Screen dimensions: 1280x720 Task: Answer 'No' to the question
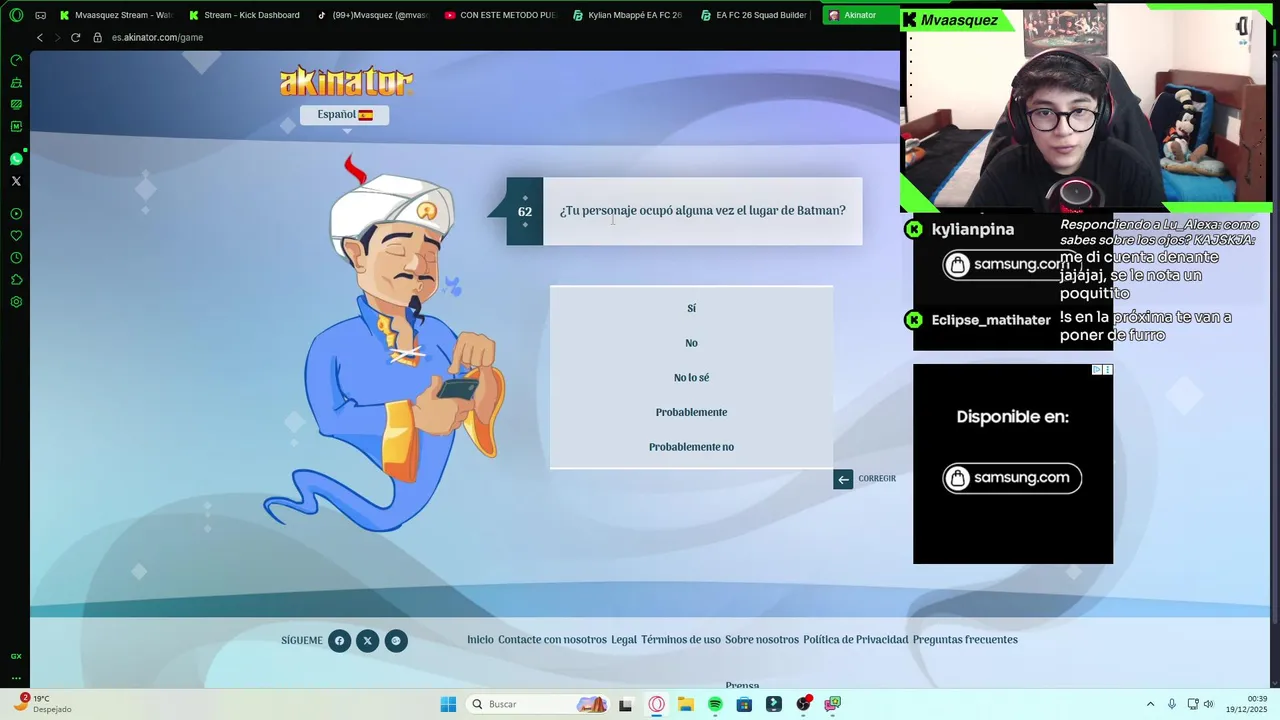[x=691, y=343]
